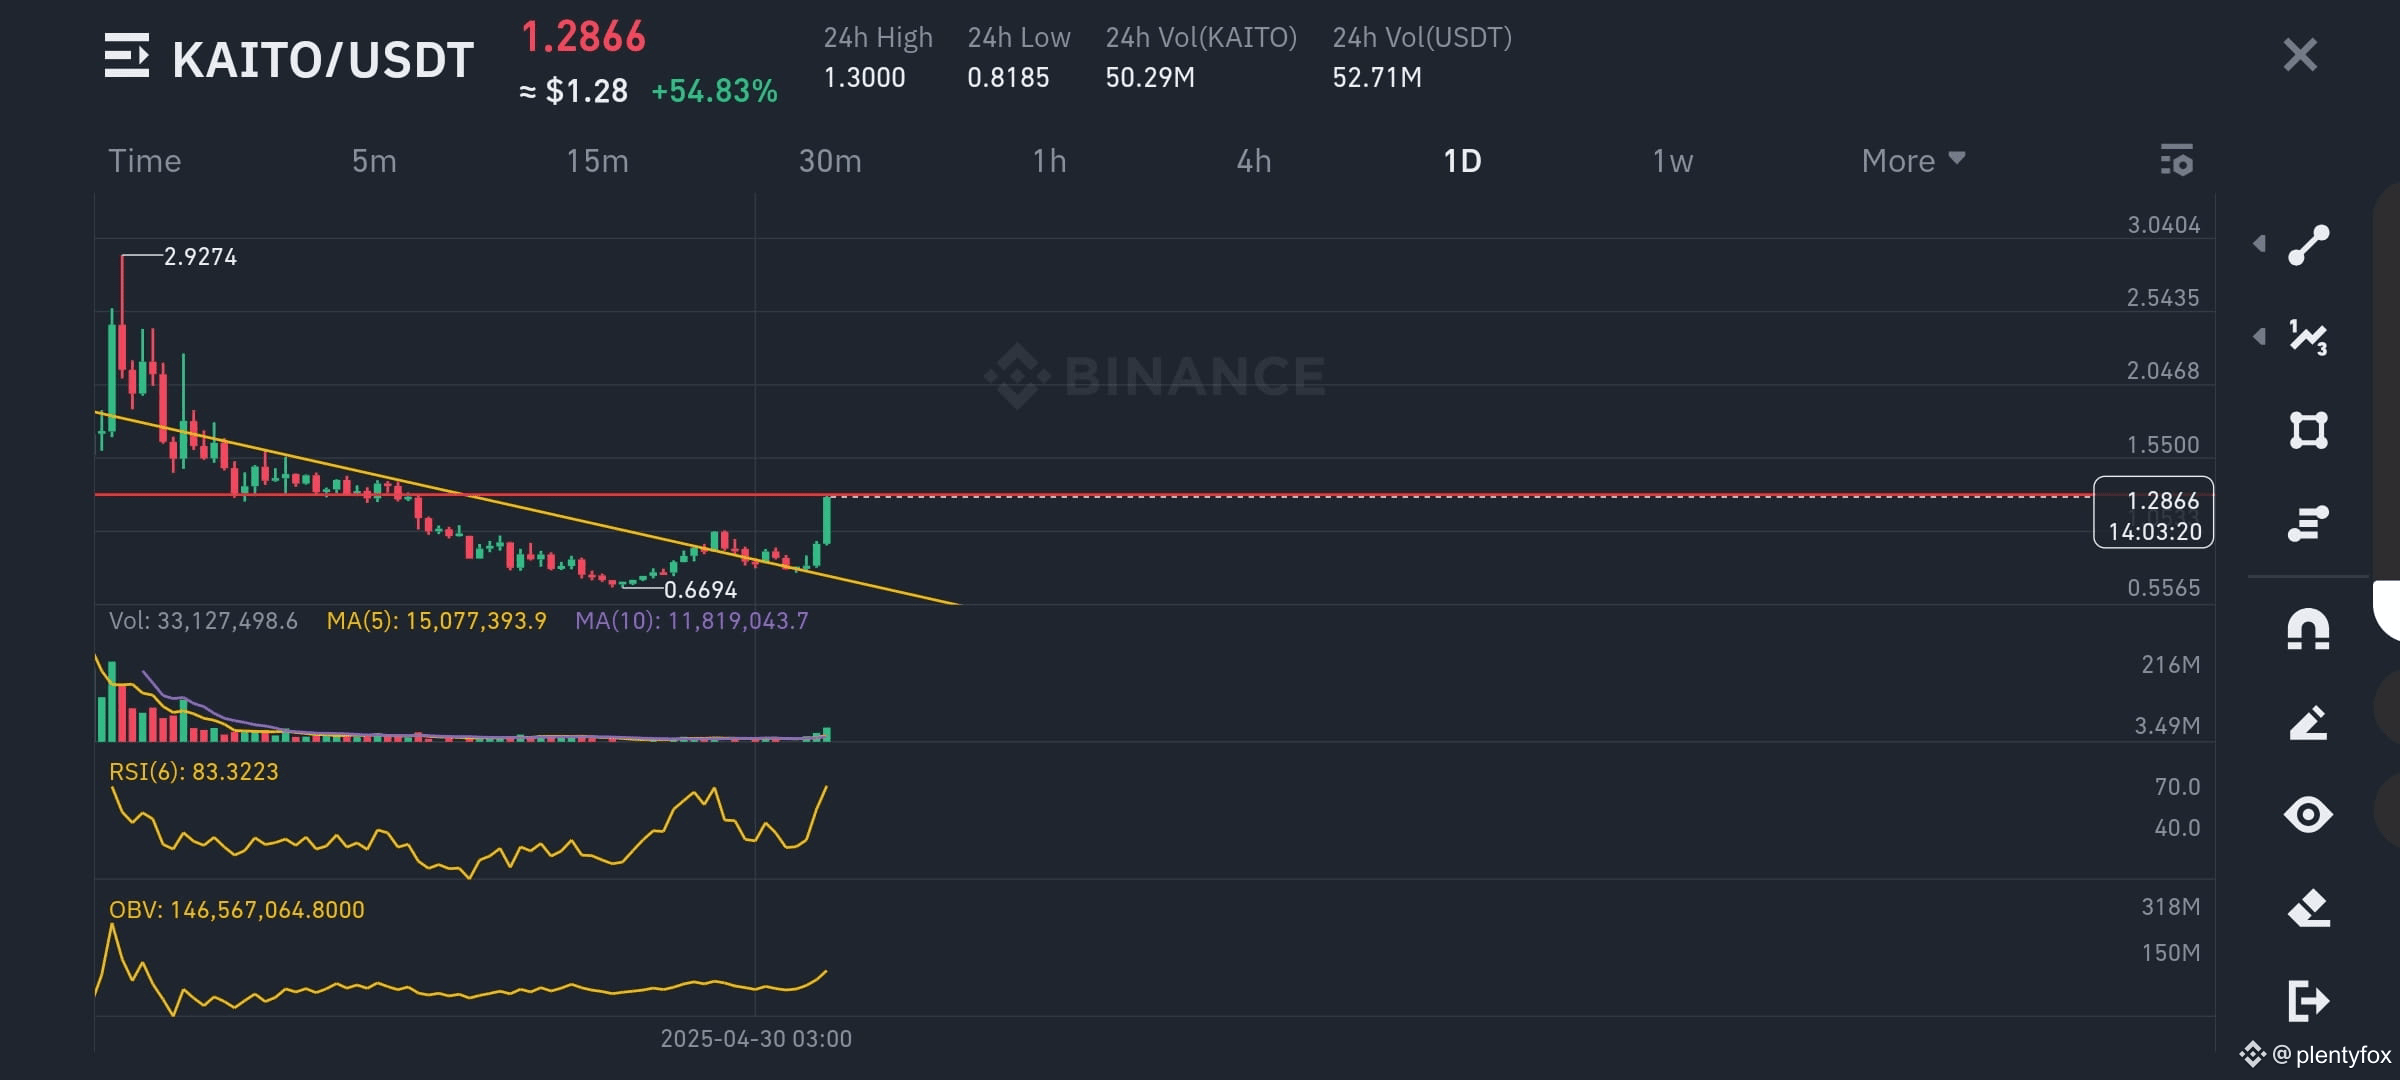Switch to the 30m interval

[x=830, y=161]
